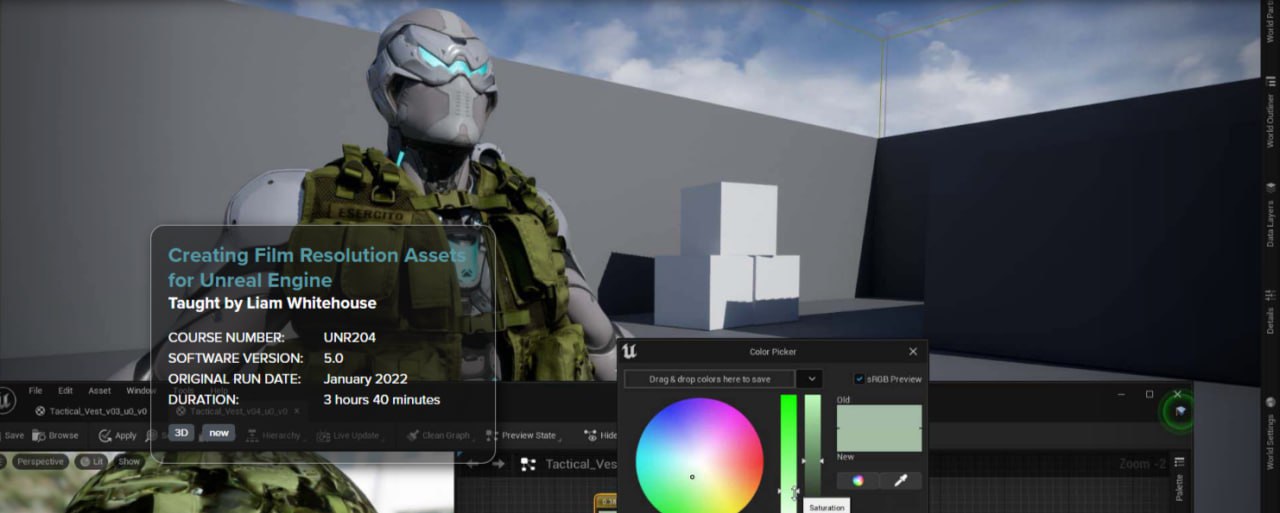Toggle Live Update in toolbar
1280x513 pixels.
(350, 436)
